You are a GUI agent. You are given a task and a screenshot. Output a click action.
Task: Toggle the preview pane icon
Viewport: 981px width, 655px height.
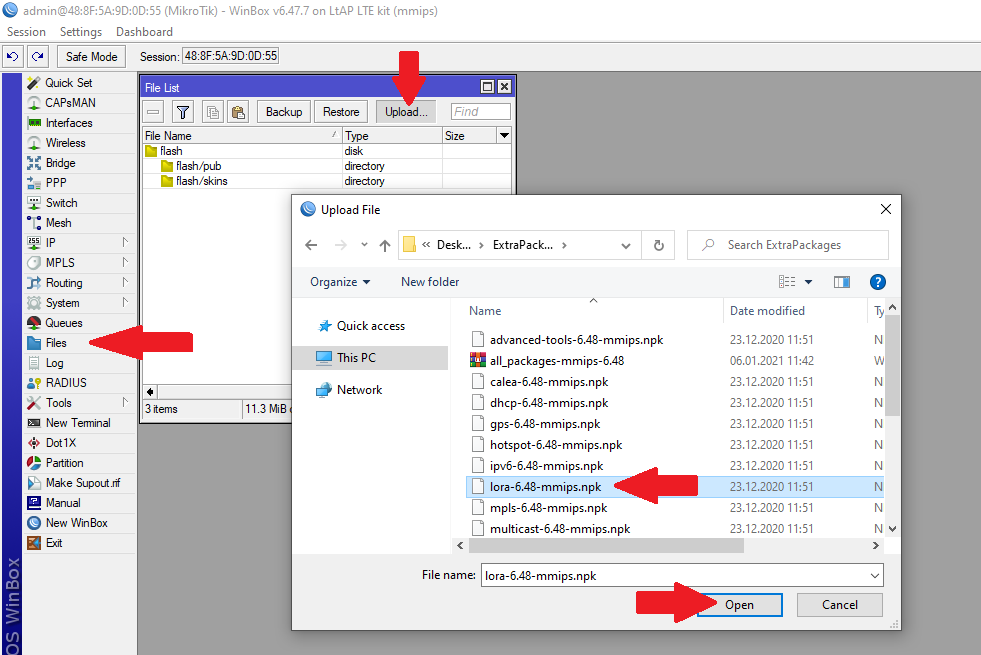[x=841, y=282]
